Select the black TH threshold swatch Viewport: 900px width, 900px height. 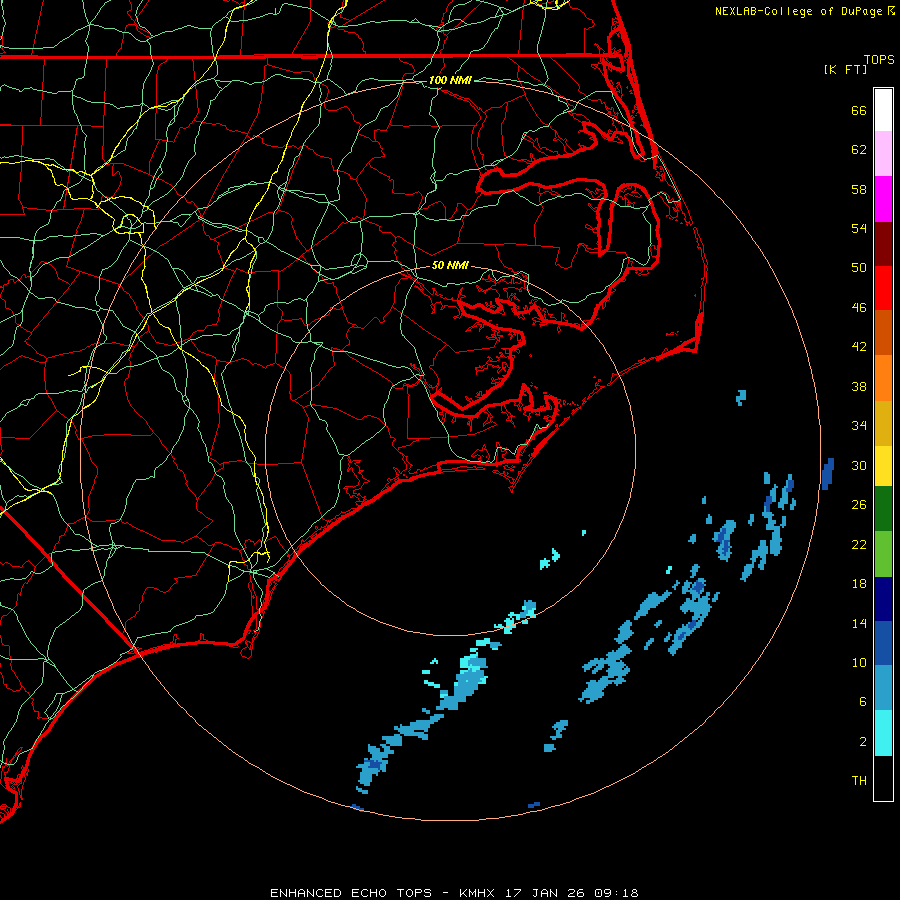click(883, 778)
